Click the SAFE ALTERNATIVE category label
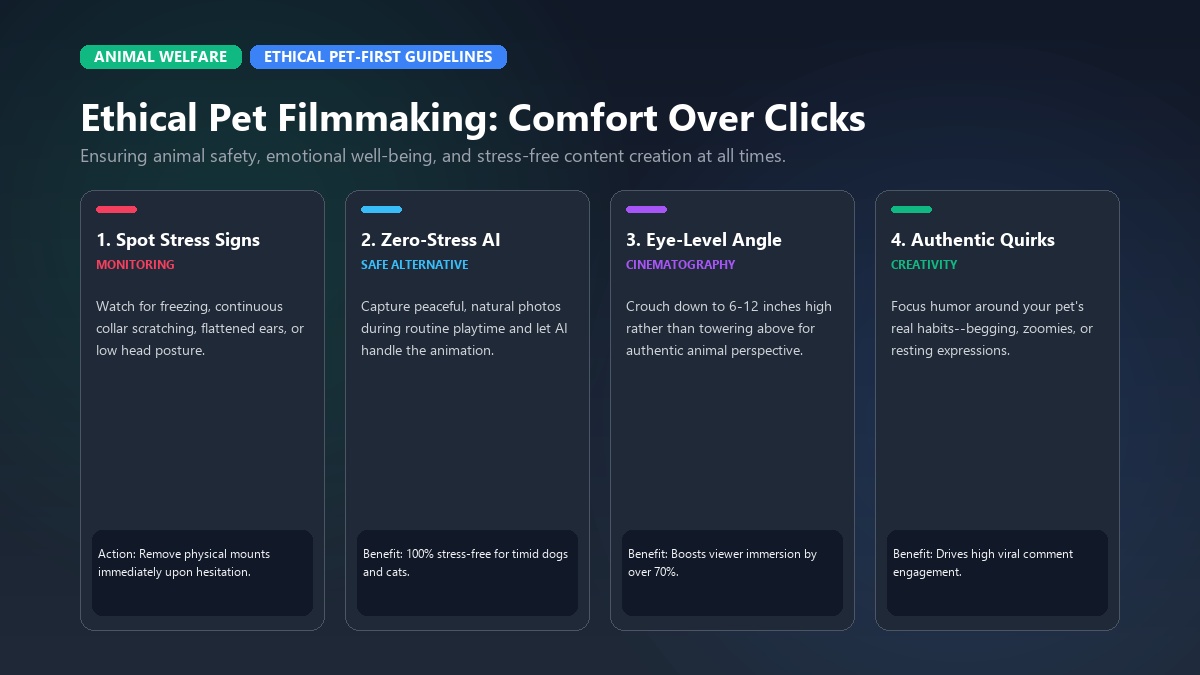The image size is (1200, 675). (x=414, y=265)
